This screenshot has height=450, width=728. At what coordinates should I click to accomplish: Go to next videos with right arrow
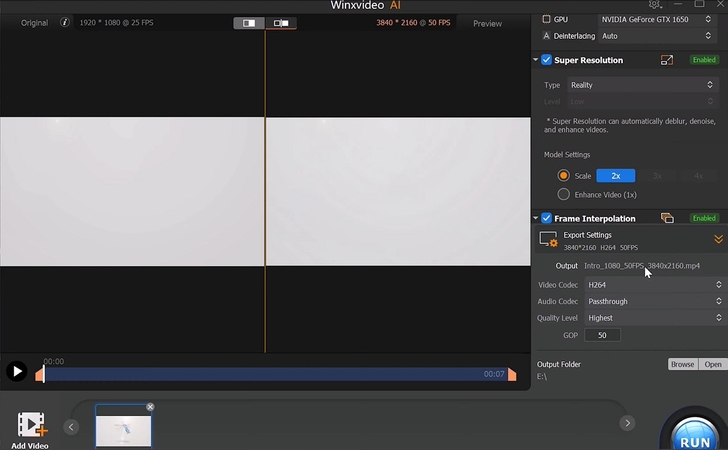[x=627, y=423]
